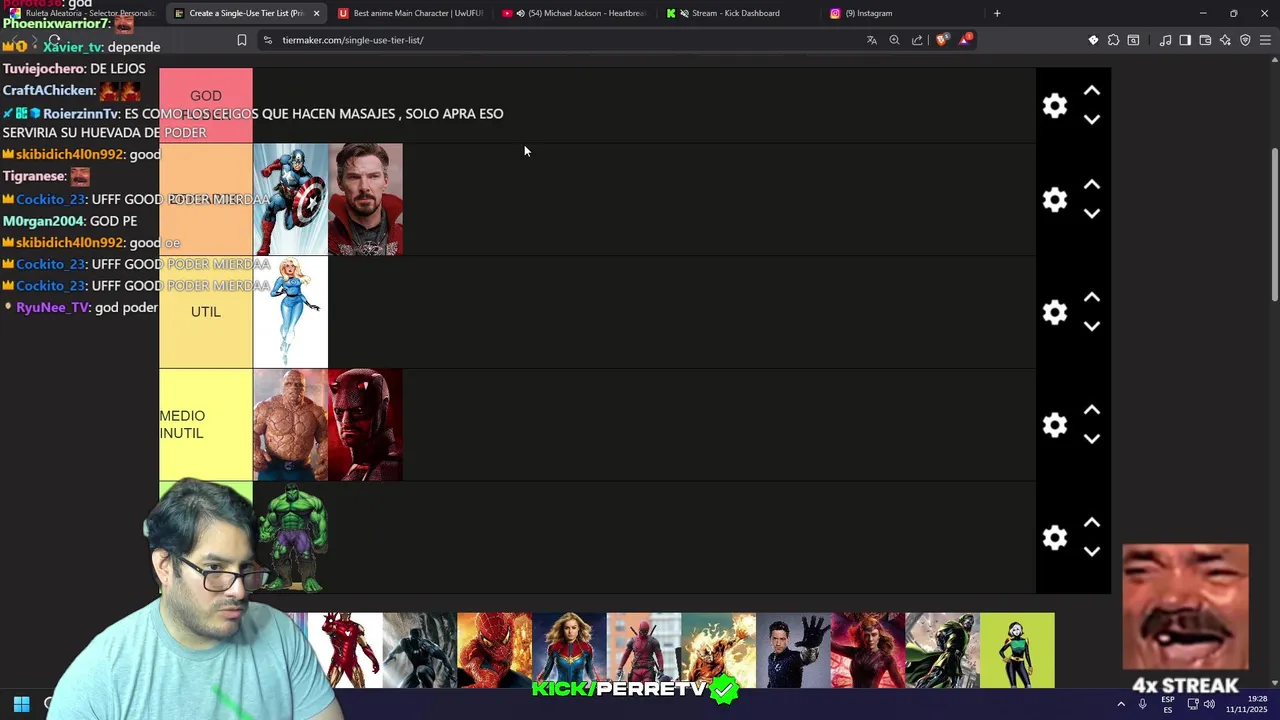The height and width of the screenshot is (720, 1280).
Task: Move the UTIL tier row down
Action: tap(1092, 326)
